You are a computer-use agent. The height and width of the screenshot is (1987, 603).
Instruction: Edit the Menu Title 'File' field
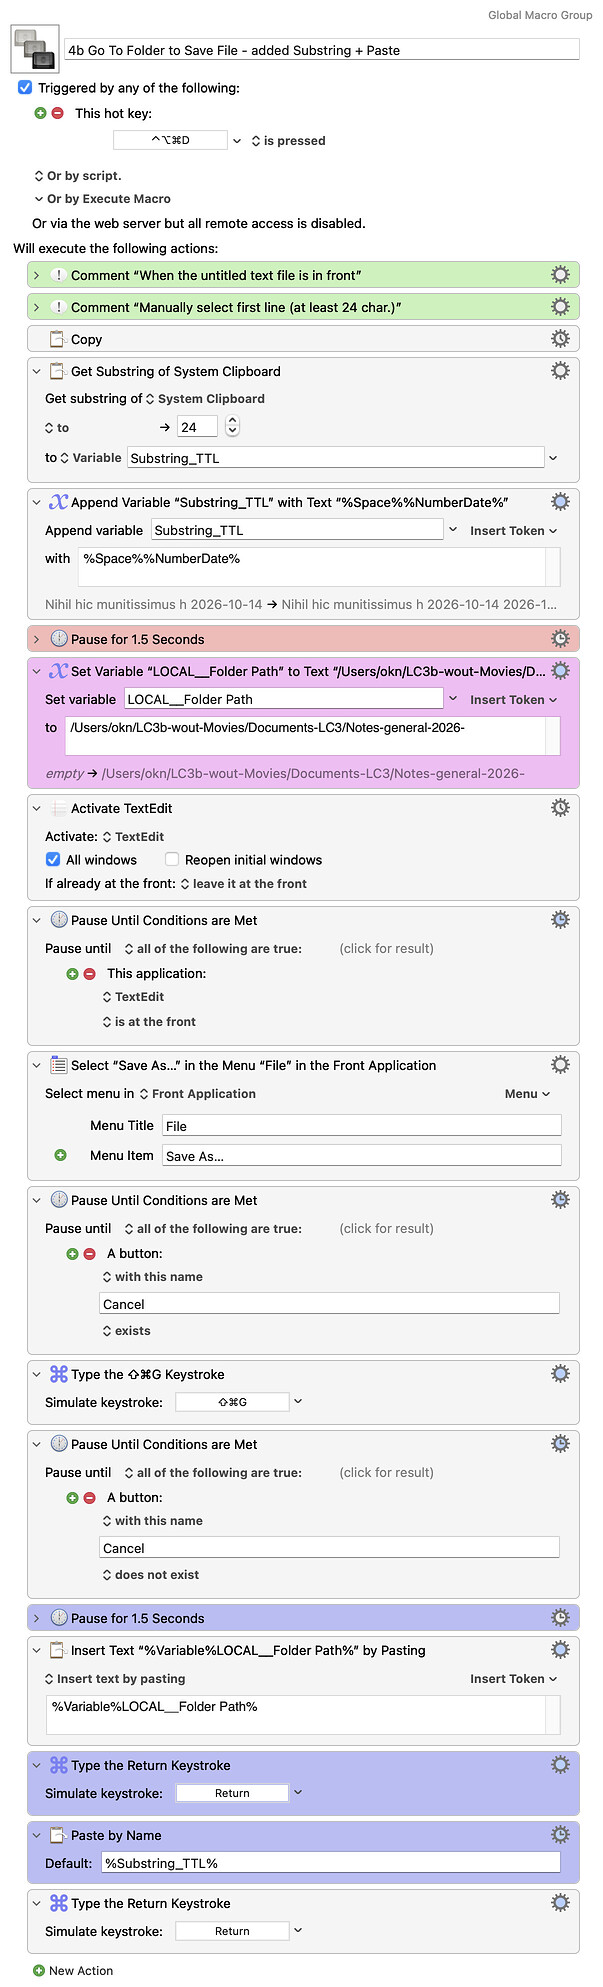[361, 1126]
